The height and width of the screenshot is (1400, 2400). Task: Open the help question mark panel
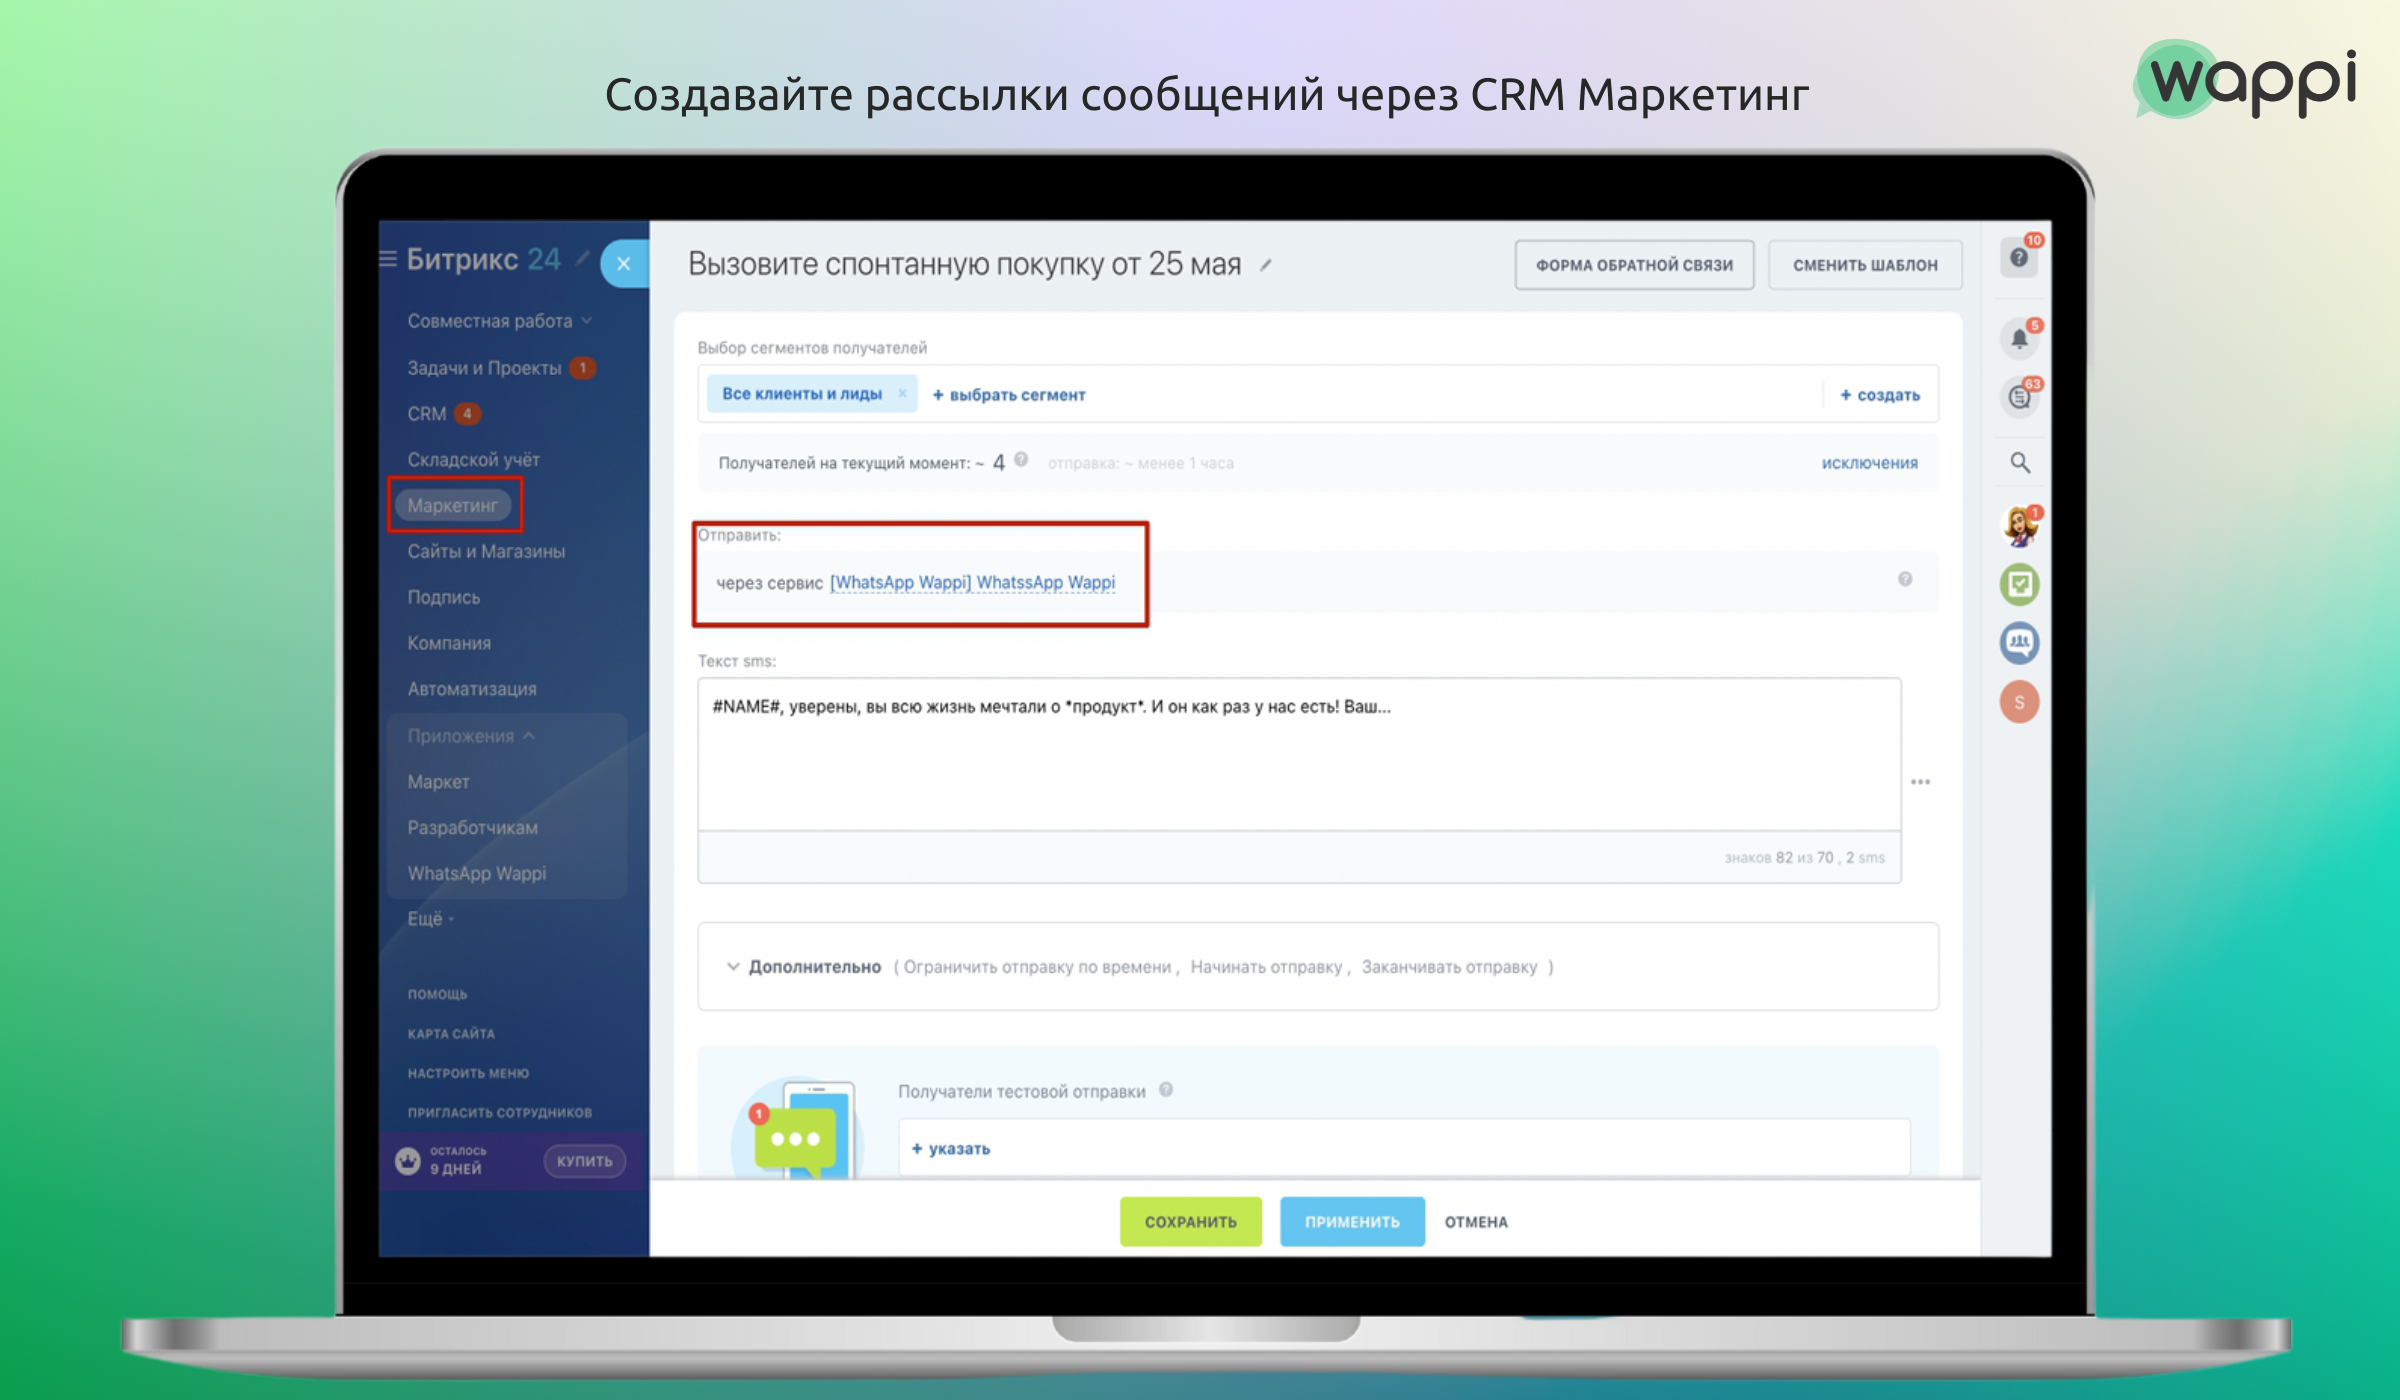pyautogui.click(x=2019, y=257)
